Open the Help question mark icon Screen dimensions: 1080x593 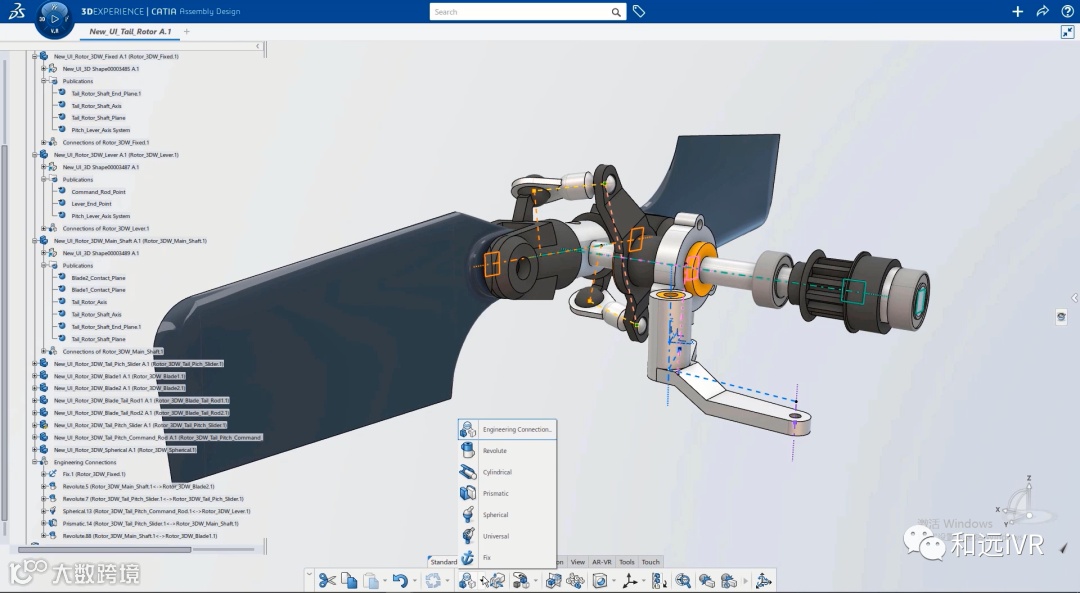tap(1067, 12)
